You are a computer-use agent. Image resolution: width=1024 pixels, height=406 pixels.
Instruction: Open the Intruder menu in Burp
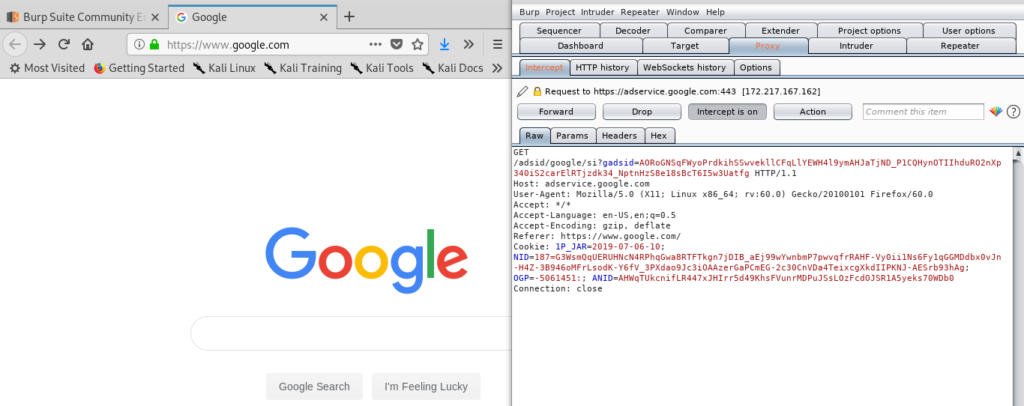[x=598, y=12]
